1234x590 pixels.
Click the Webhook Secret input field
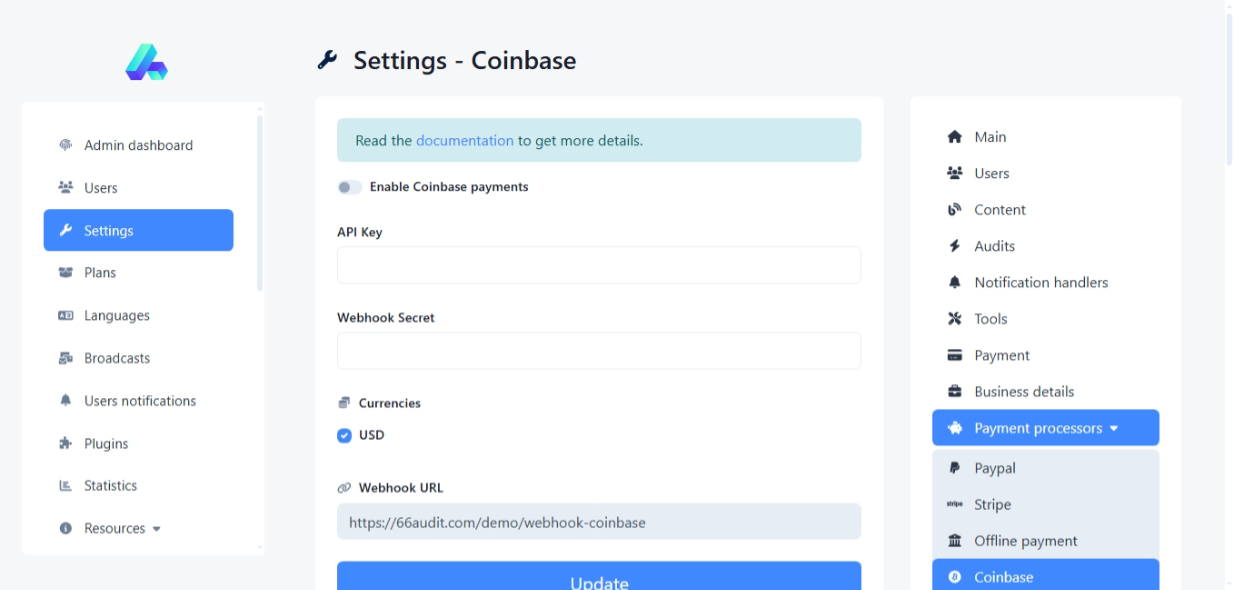pos(598,351)
